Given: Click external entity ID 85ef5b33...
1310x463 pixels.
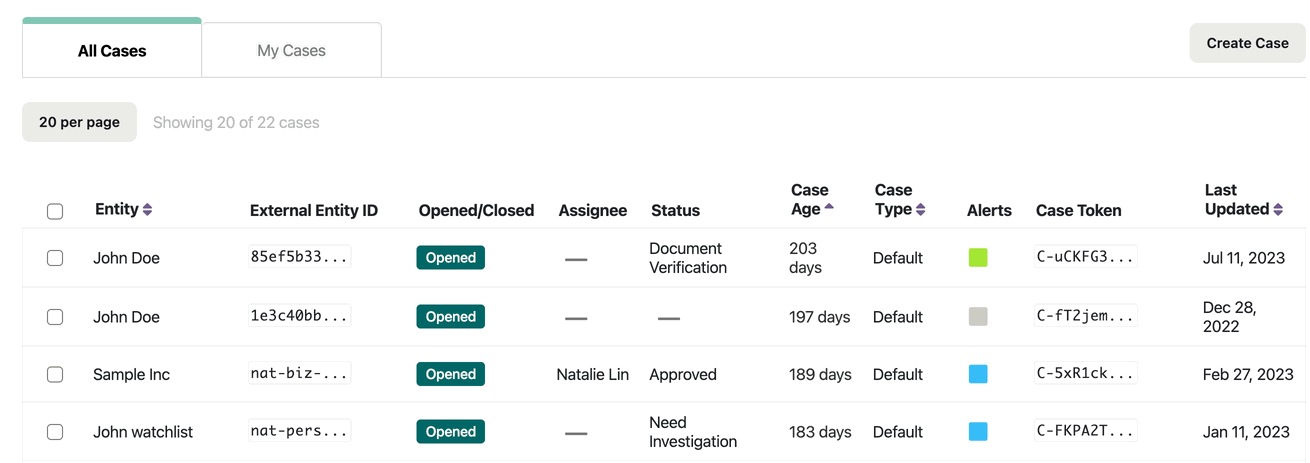Looking at the screenshot, I should coord(299,257).
